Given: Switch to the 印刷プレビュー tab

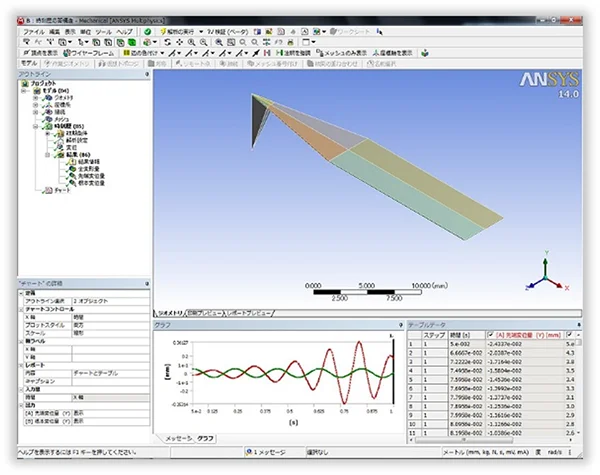Looking at the screenshot, I should pyautogui.click(x=205, y=313).
